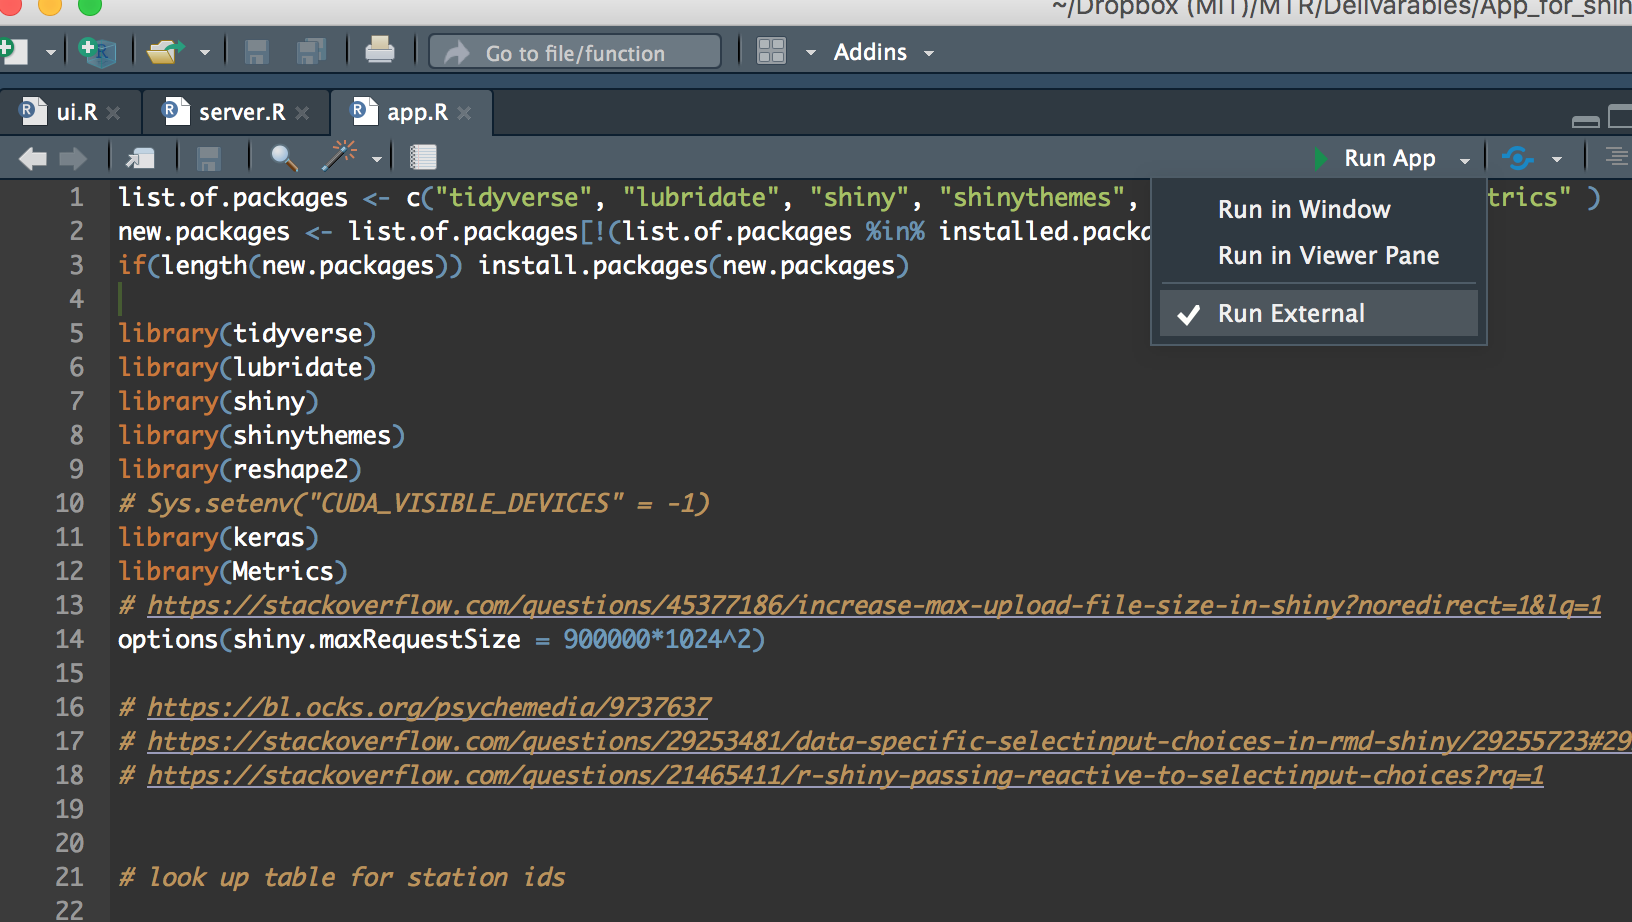The image size is (1632, 922).
Task: Open the data-specific-selectinput-choices stackoverflow link
Action: (889, 741)
